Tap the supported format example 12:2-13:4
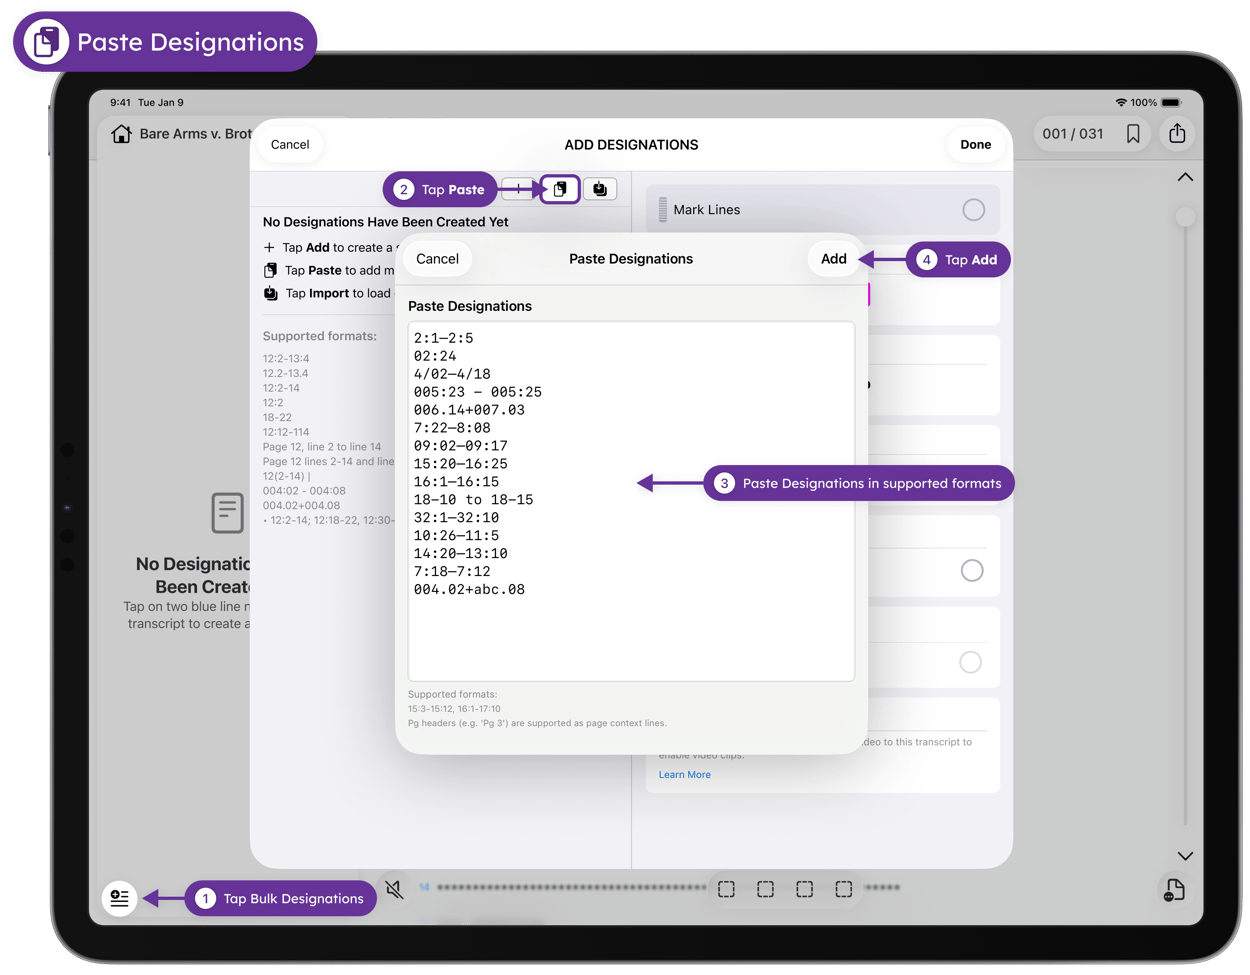This screenshot has width=1250, height=975. (x=286, y=358)
